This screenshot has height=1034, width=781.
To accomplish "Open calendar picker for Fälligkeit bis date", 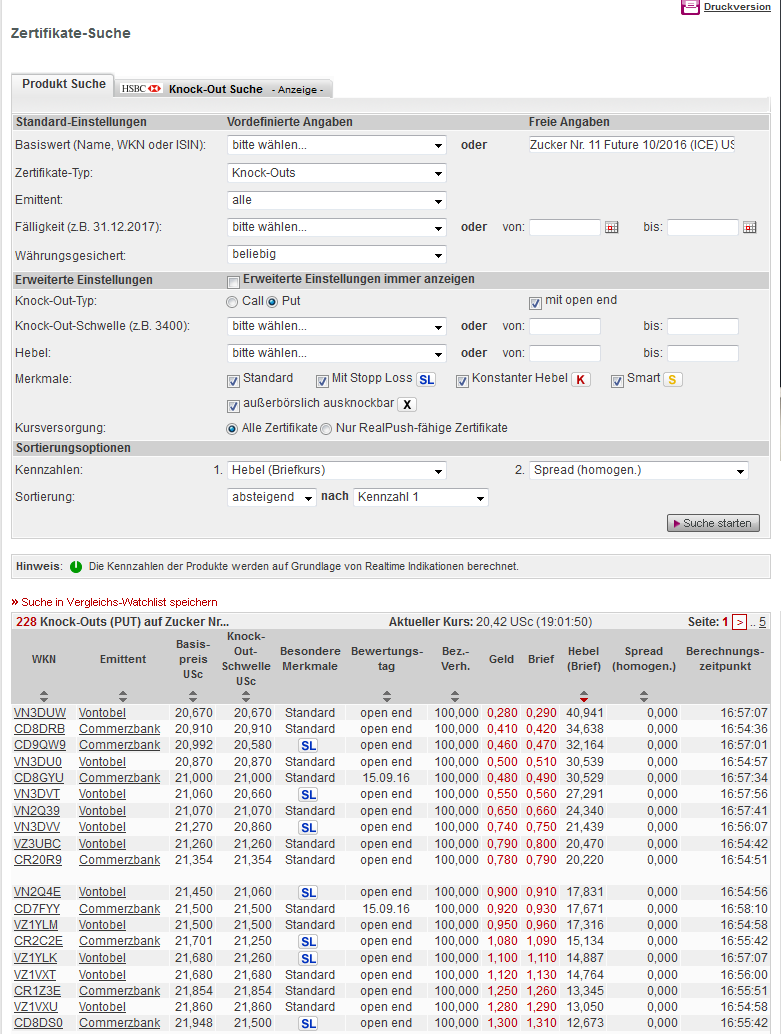I will pos(750,228).
